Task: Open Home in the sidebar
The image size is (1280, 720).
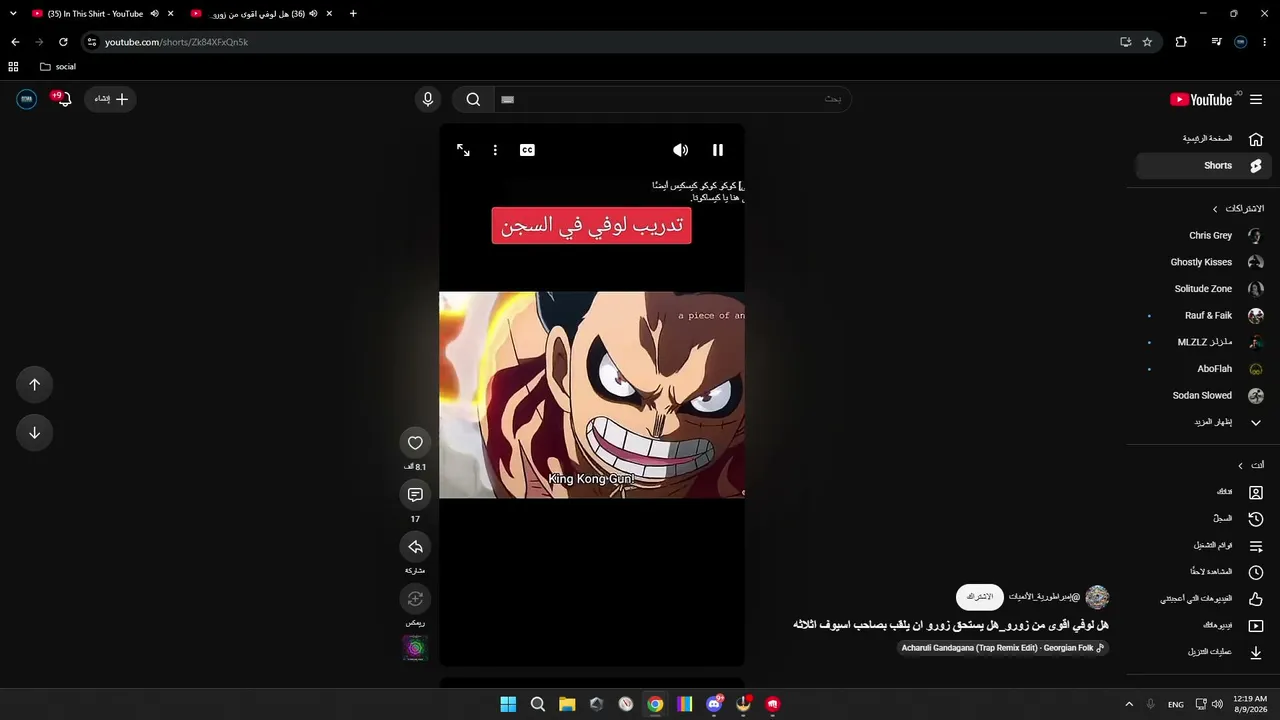Action: (x=1204, y=139)
